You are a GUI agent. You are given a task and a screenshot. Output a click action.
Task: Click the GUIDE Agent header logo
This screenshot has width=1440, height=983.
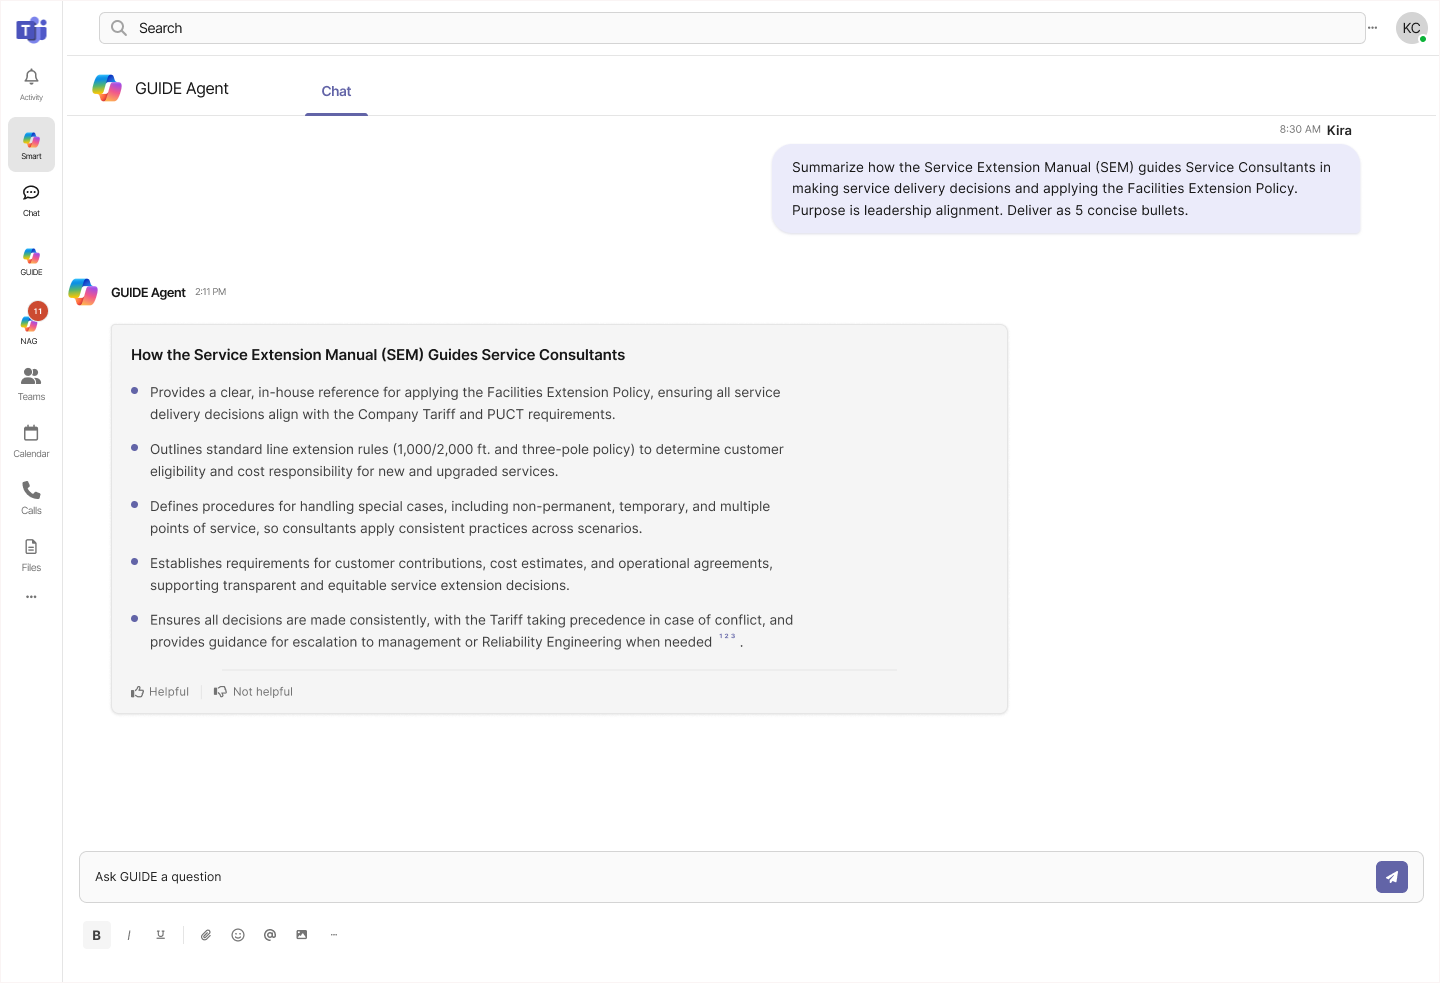[107, 88]
